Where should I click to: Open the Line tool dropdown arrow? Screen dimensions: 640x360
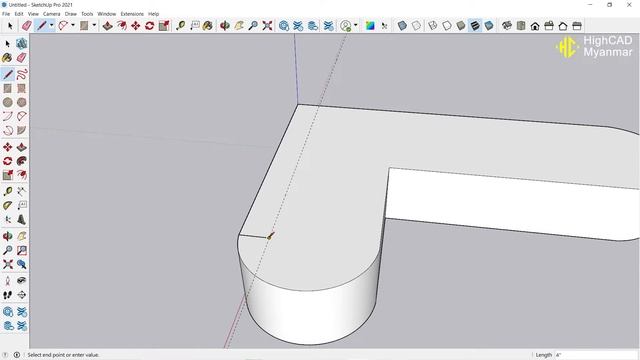(x=51, y=26)
